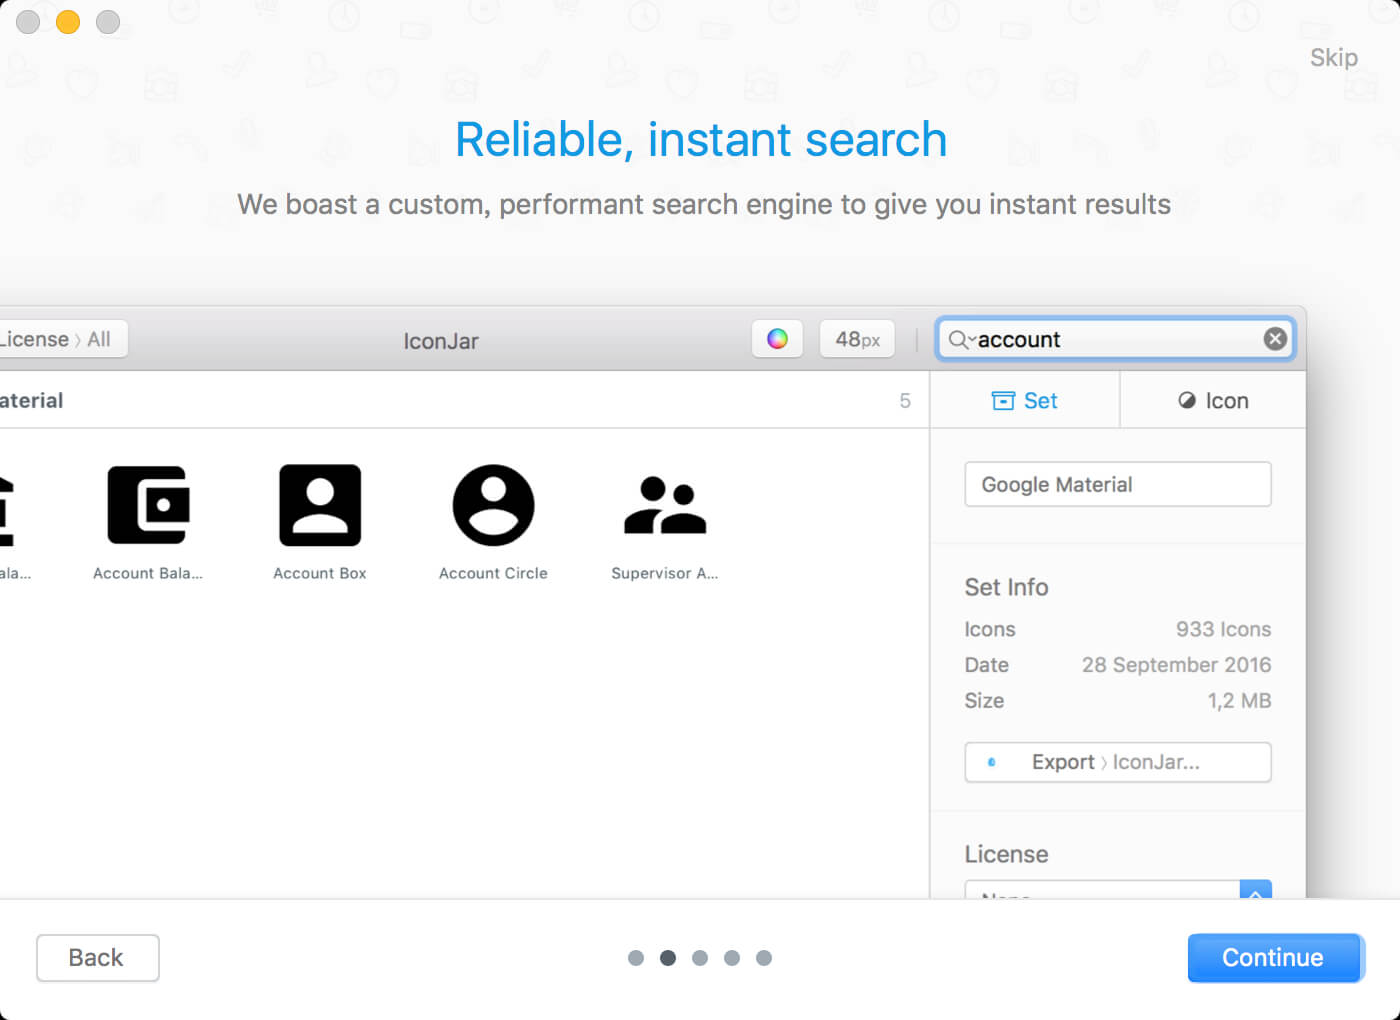This screenshot has width=1400, height=1020.
Task: Click the Back button
Action: [x=97, y=958]
